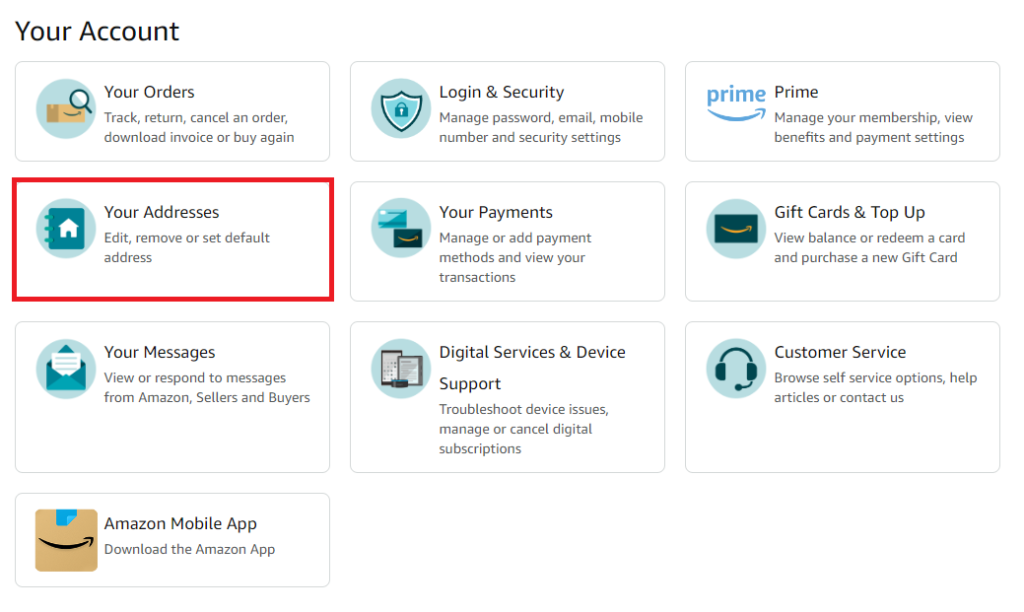The width and height of the screenshot is (1024, 612).
Task: Click 'Edit, remove or set default address' text
Action: (187, 248)
